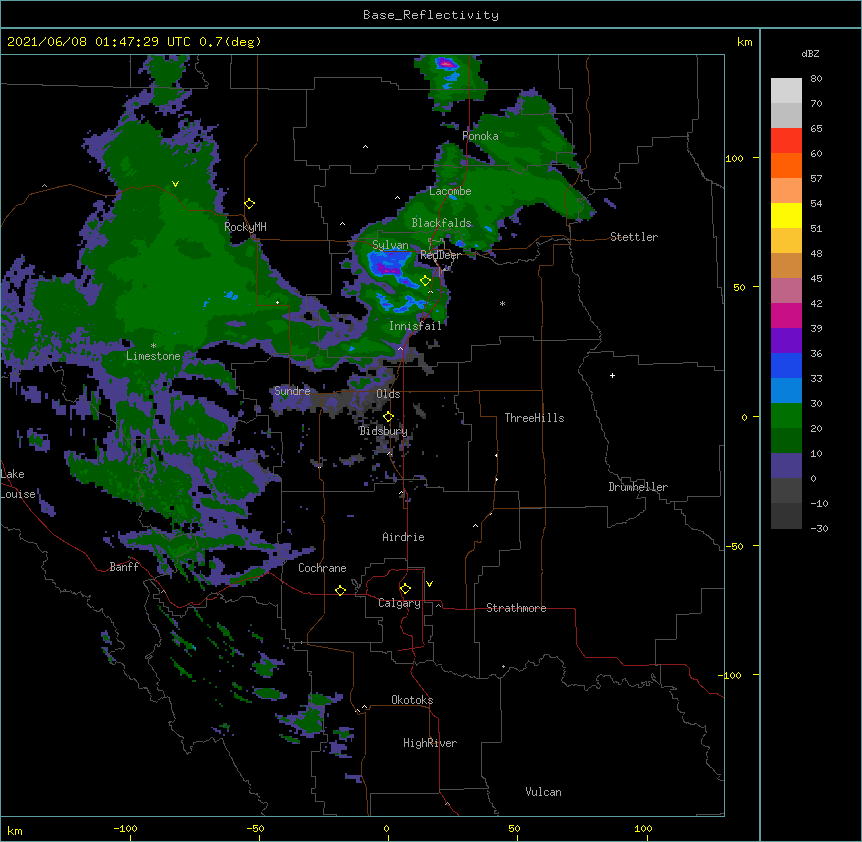Select the ThreeHills label
This screenshot has height=842, width=862.
pos(534,418)
